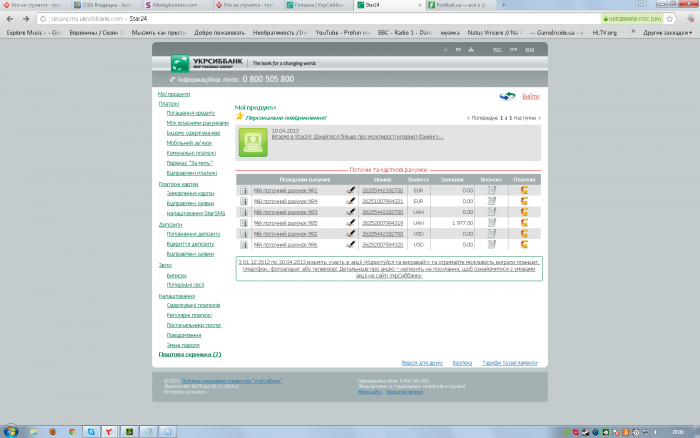
Task: Click payments coin icon for рахунок №3
Action: pyautogui.click(x=524, y=212)
